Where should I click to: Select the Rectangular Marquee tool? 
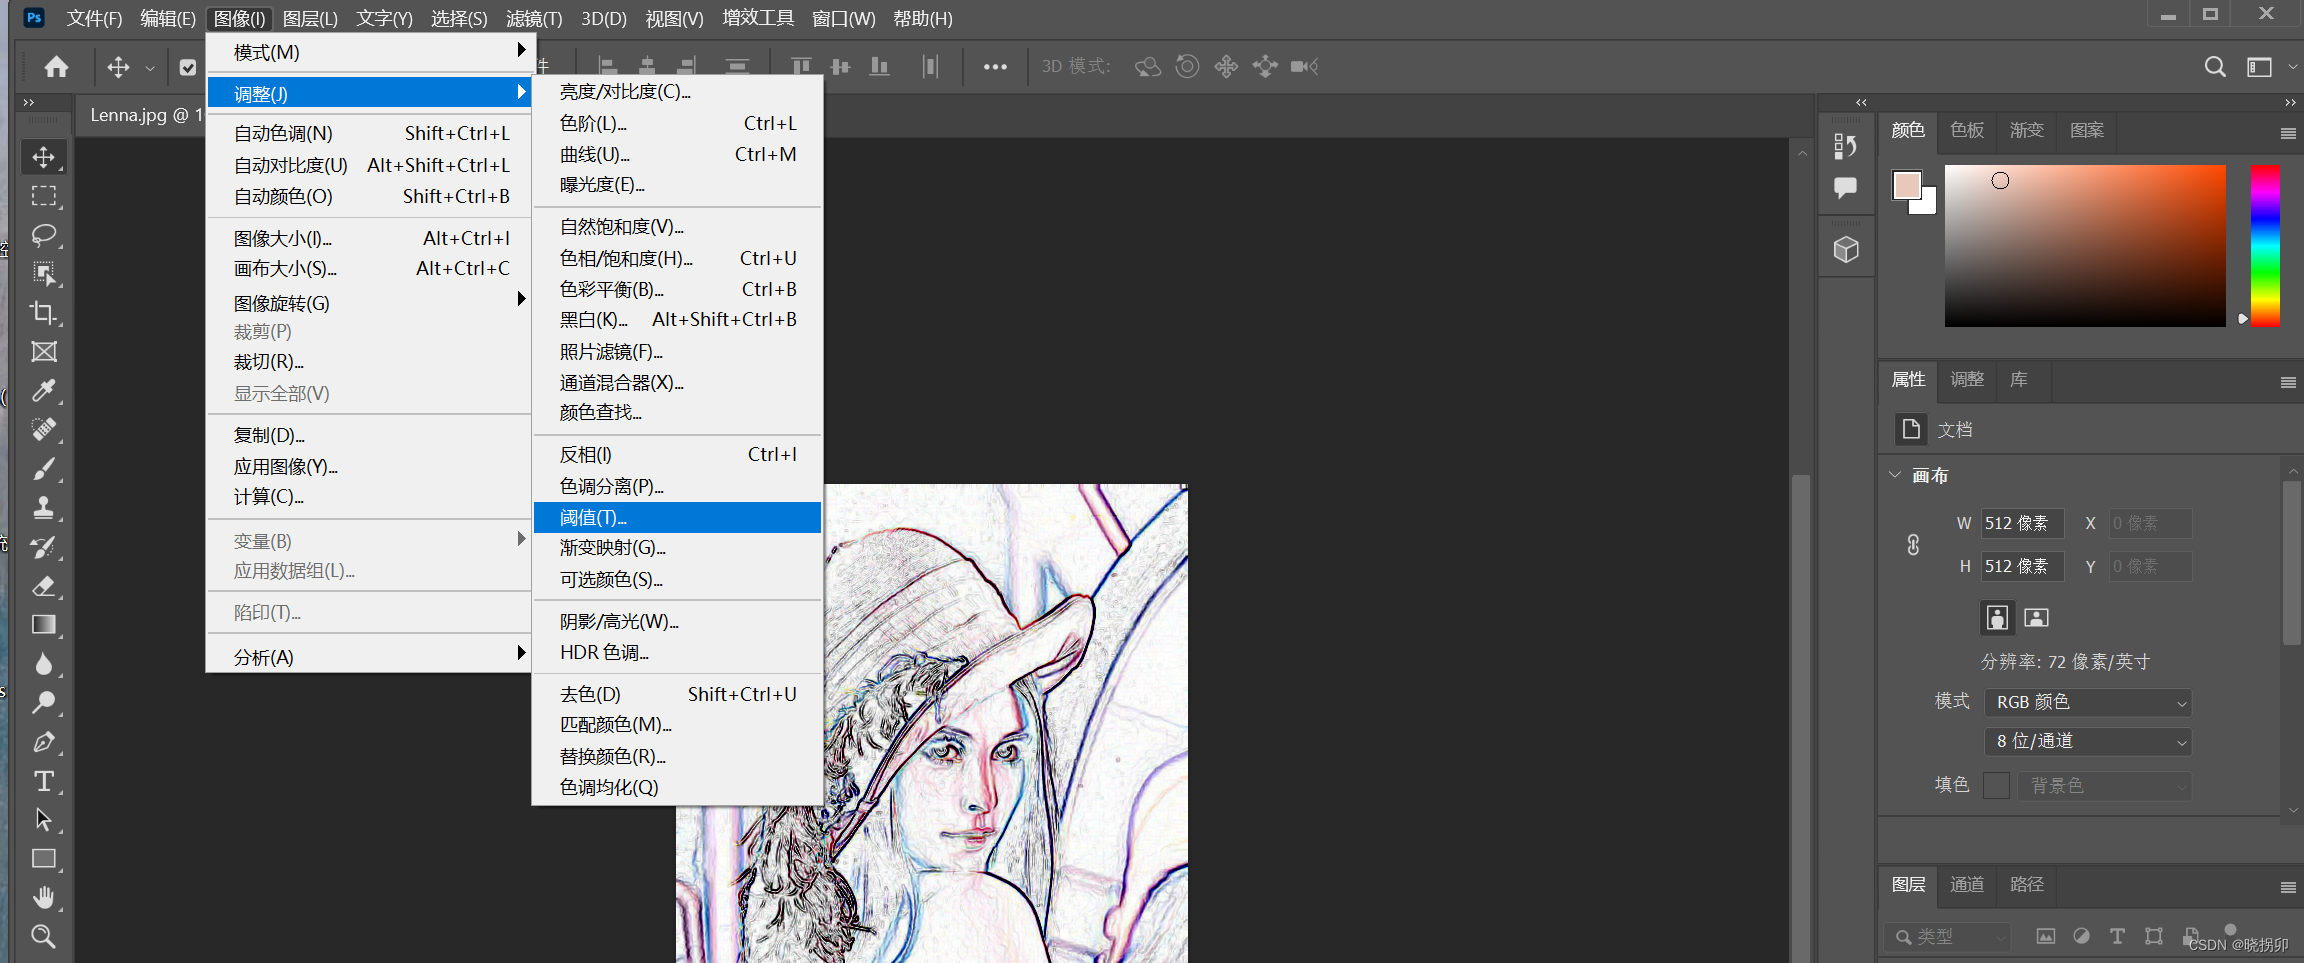click(x=43, y=195)
